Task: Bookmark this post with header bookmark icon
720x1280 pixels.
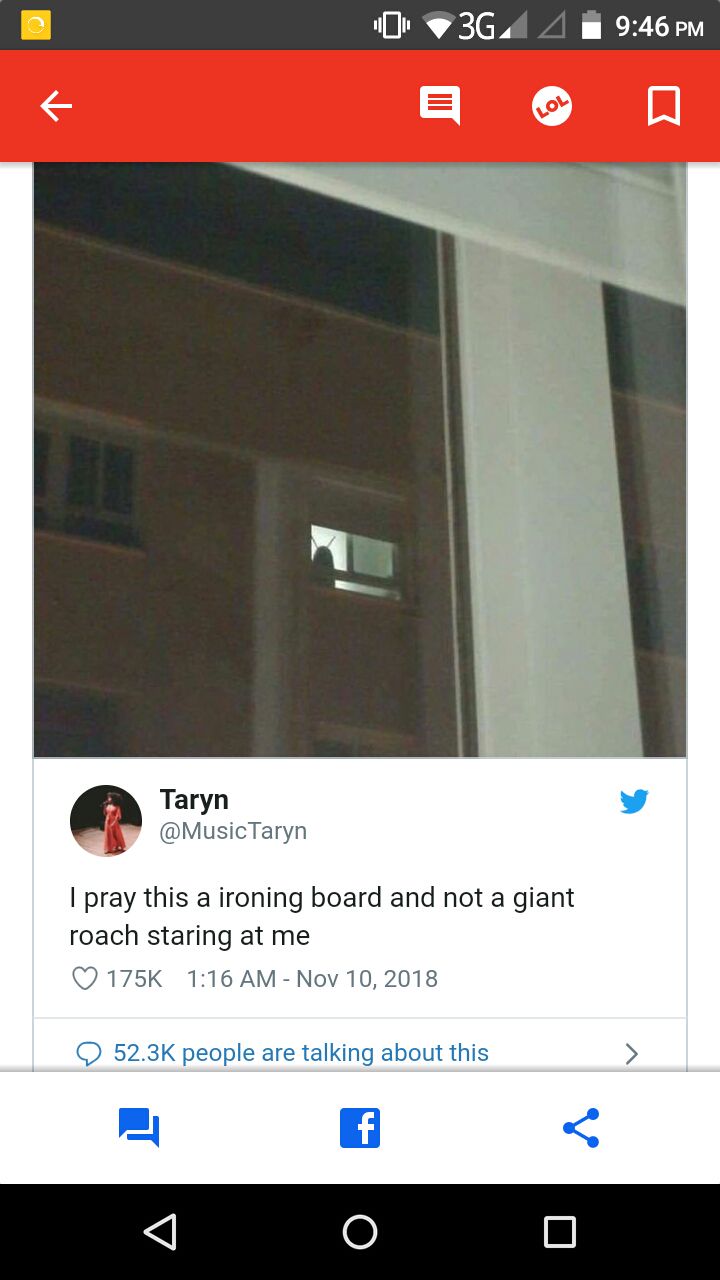Action: pyautogui.click(x=664, y=106)
